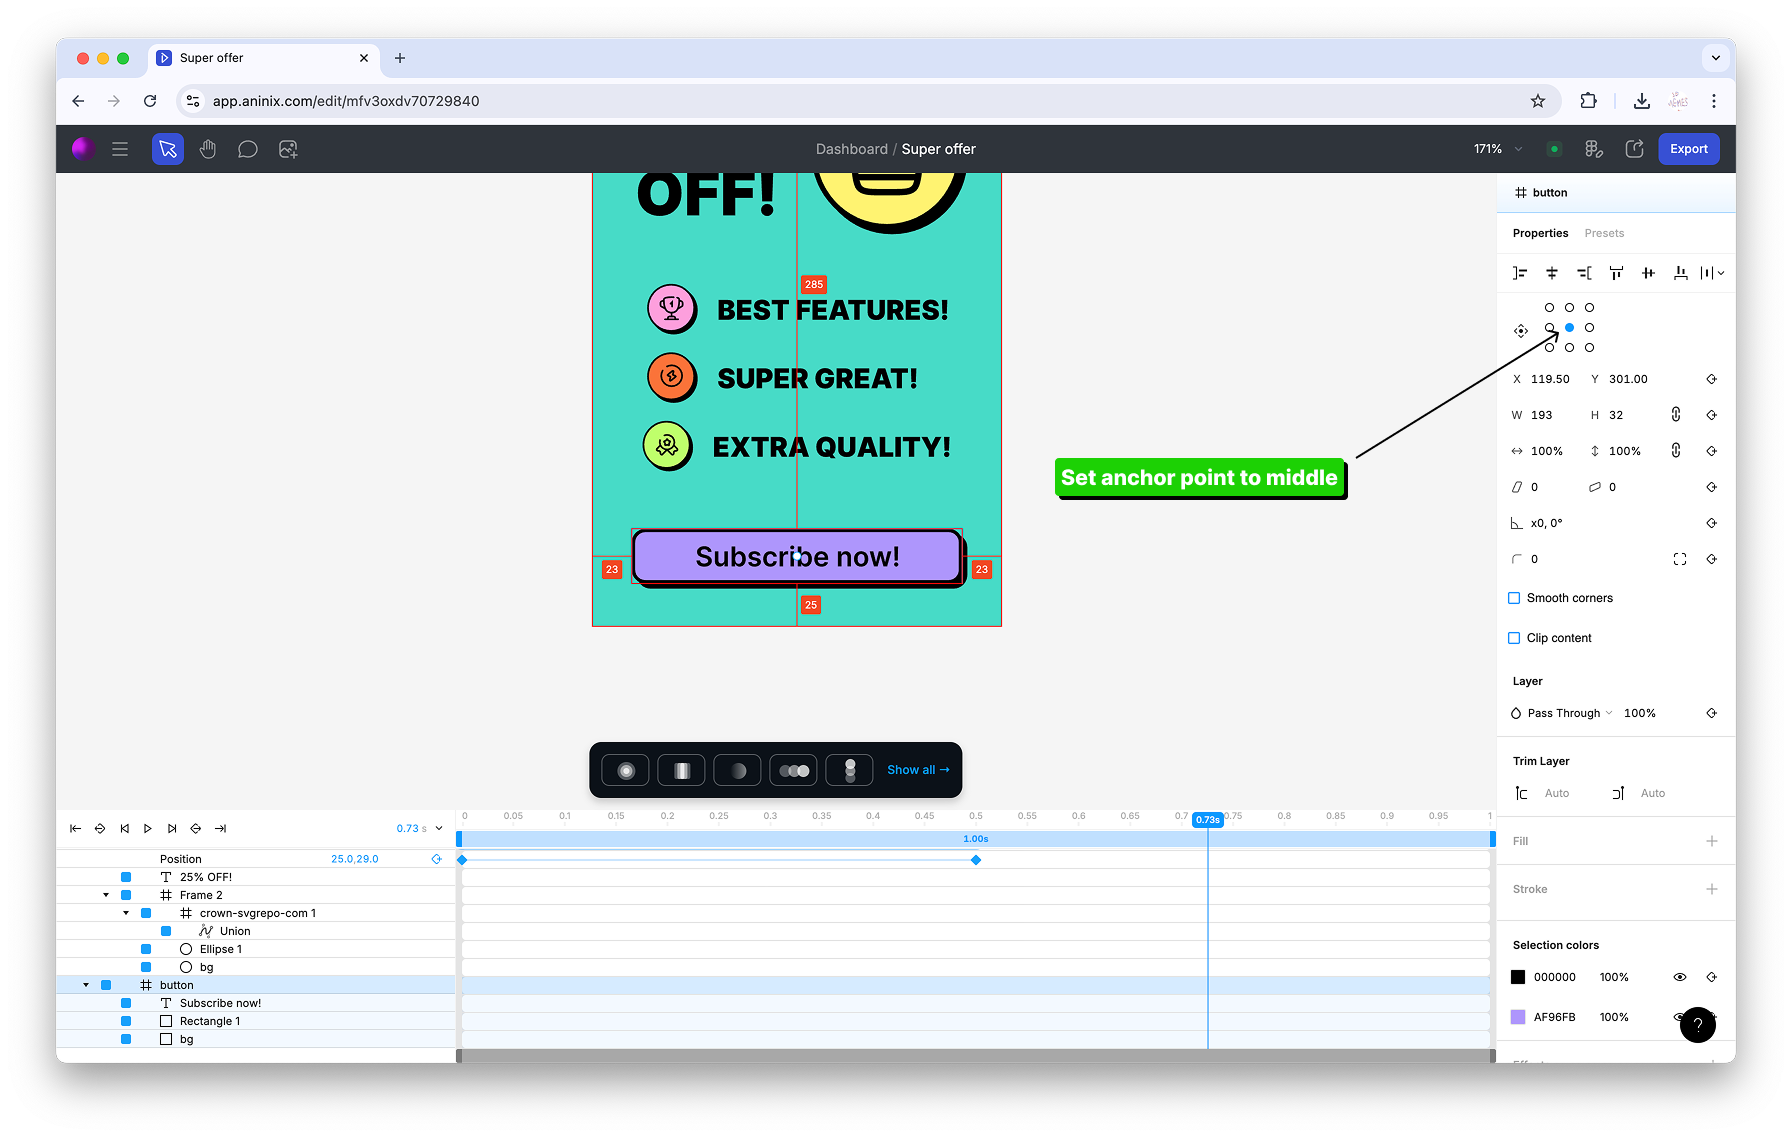Screen dimensions: 1792x1137
Task: Click the purple Aninix logo orb
Action: point(84,149)
